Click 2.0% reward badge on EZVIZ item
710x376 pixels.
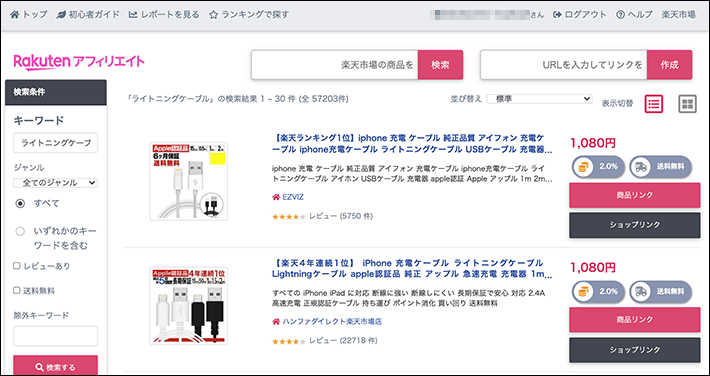pyautogui.click(x=599, y=167)
